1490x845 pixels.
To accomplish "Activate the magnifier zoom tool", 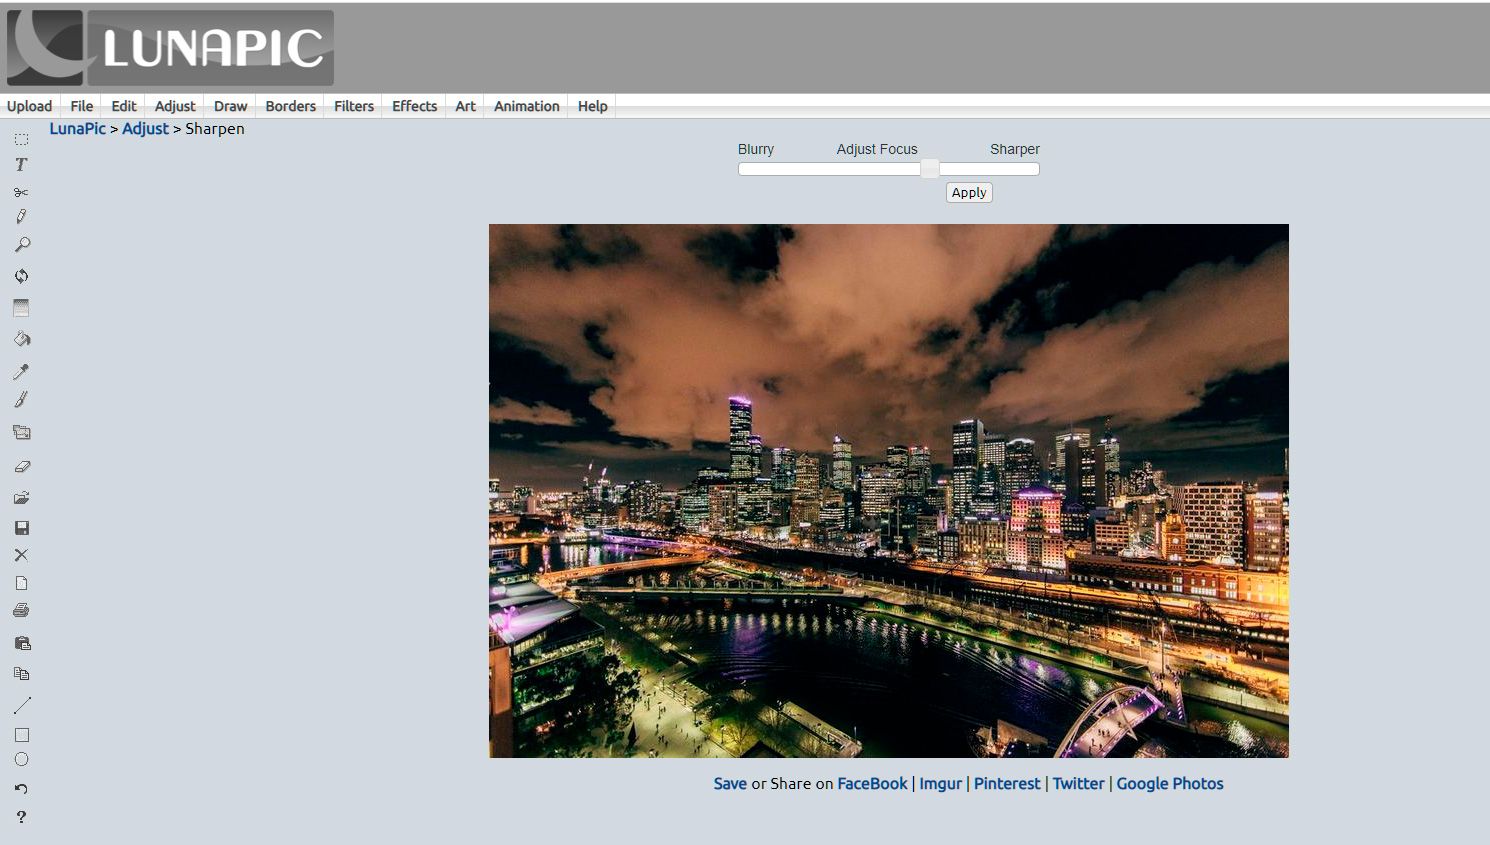I will pyautogui.click(x=21, y=244).
